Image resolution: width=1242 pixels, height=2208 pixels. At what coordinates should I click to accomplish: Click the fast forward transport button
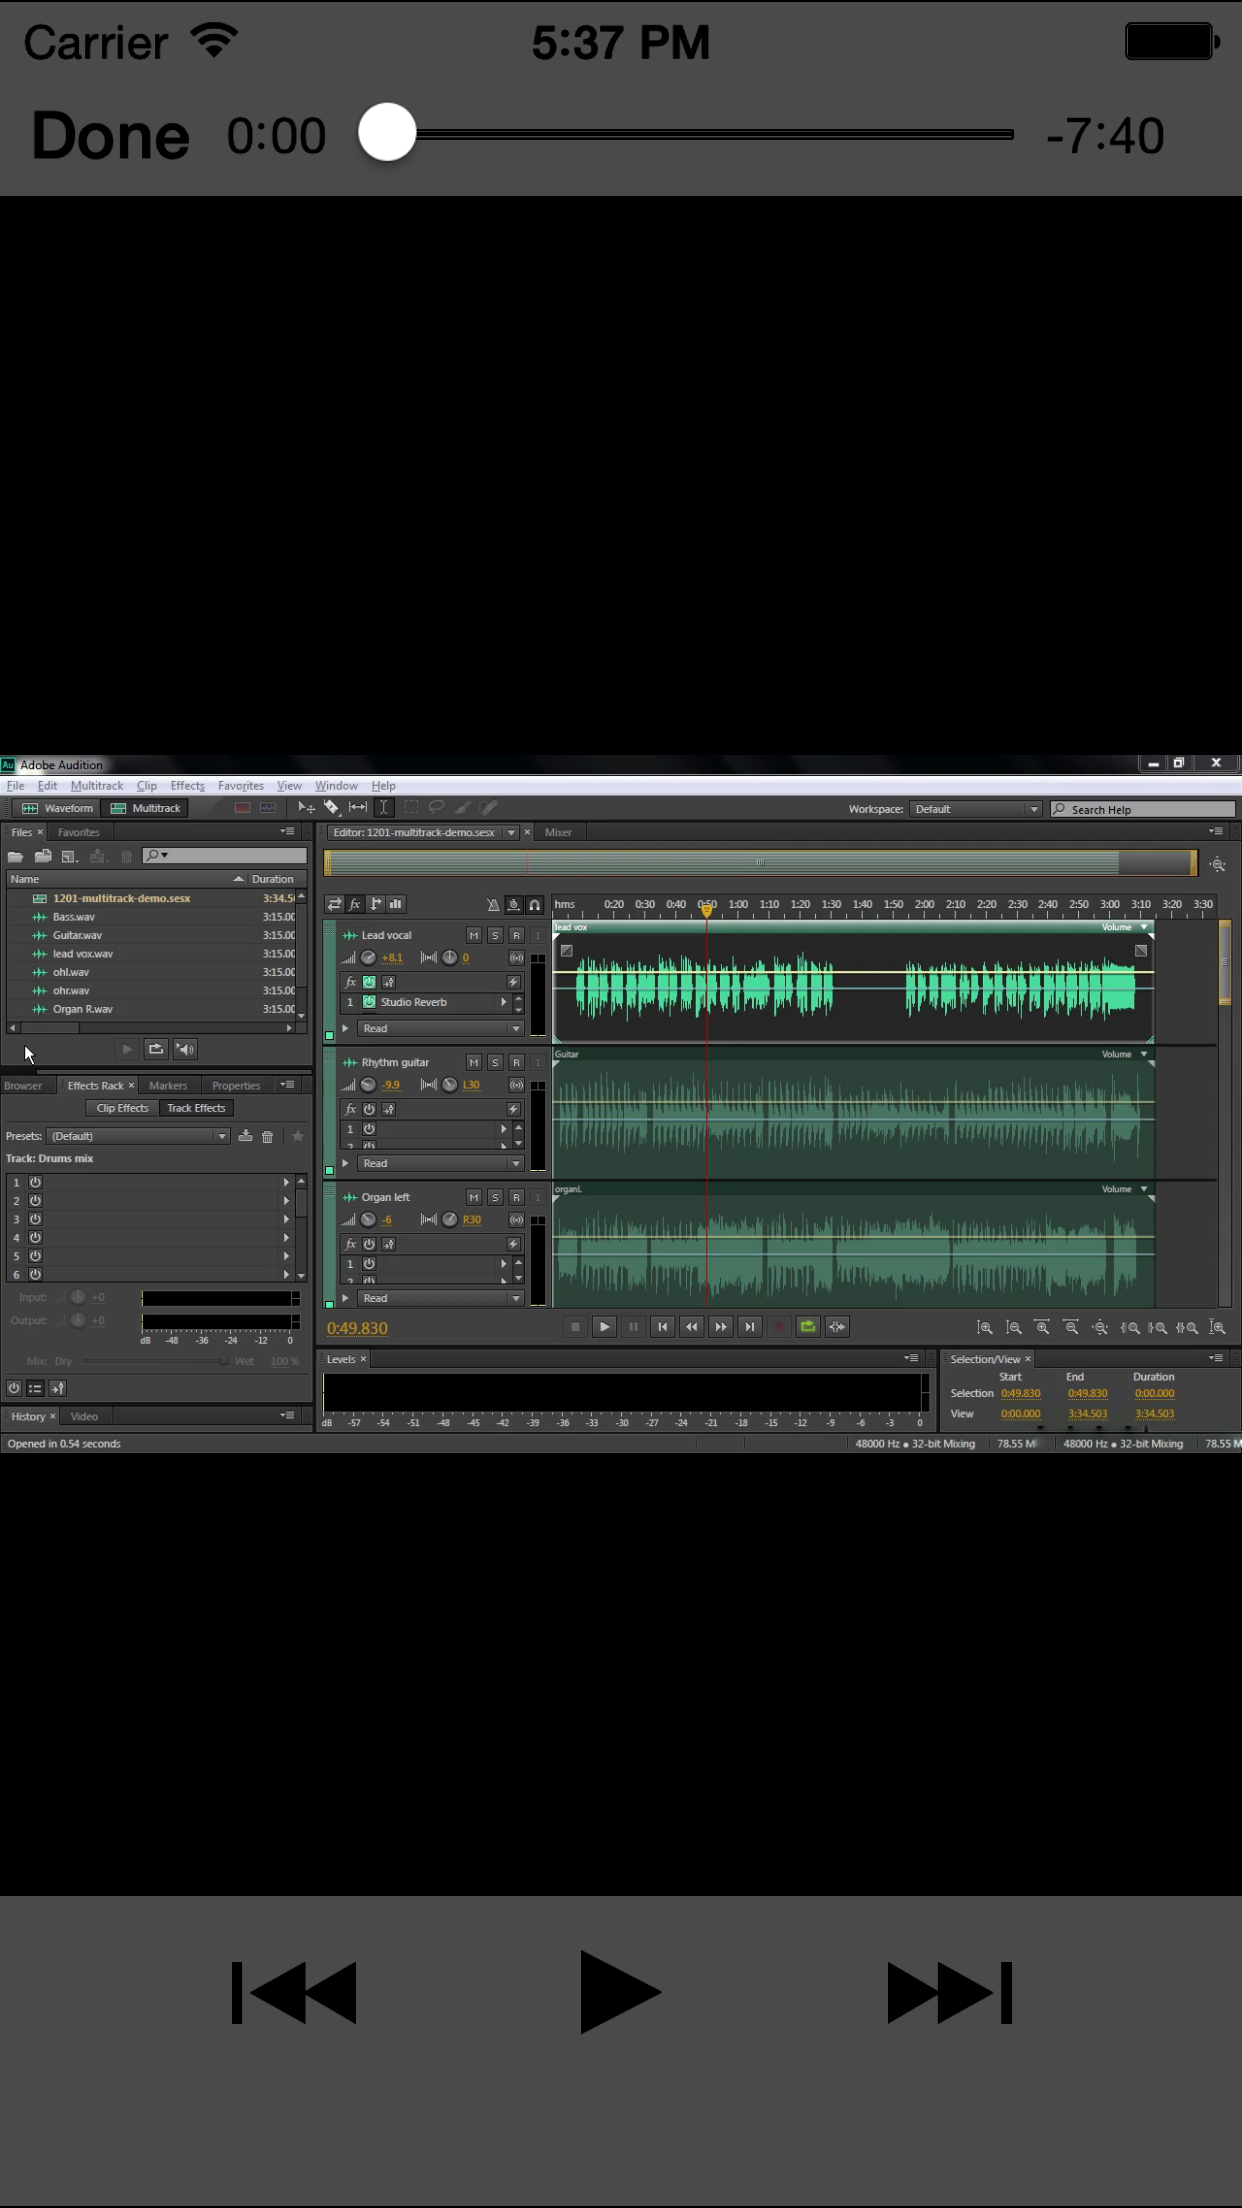click(720, 1327)
